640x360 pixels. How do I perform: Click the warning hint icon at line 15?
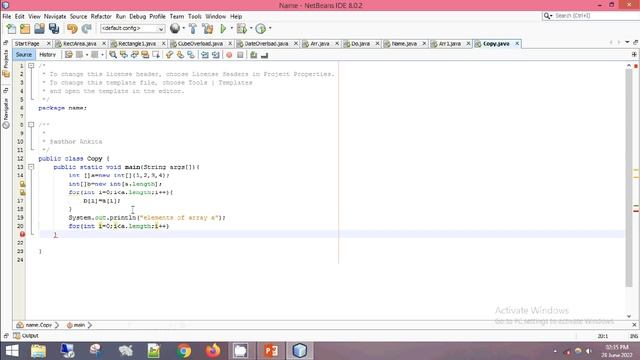pos(22,184)
